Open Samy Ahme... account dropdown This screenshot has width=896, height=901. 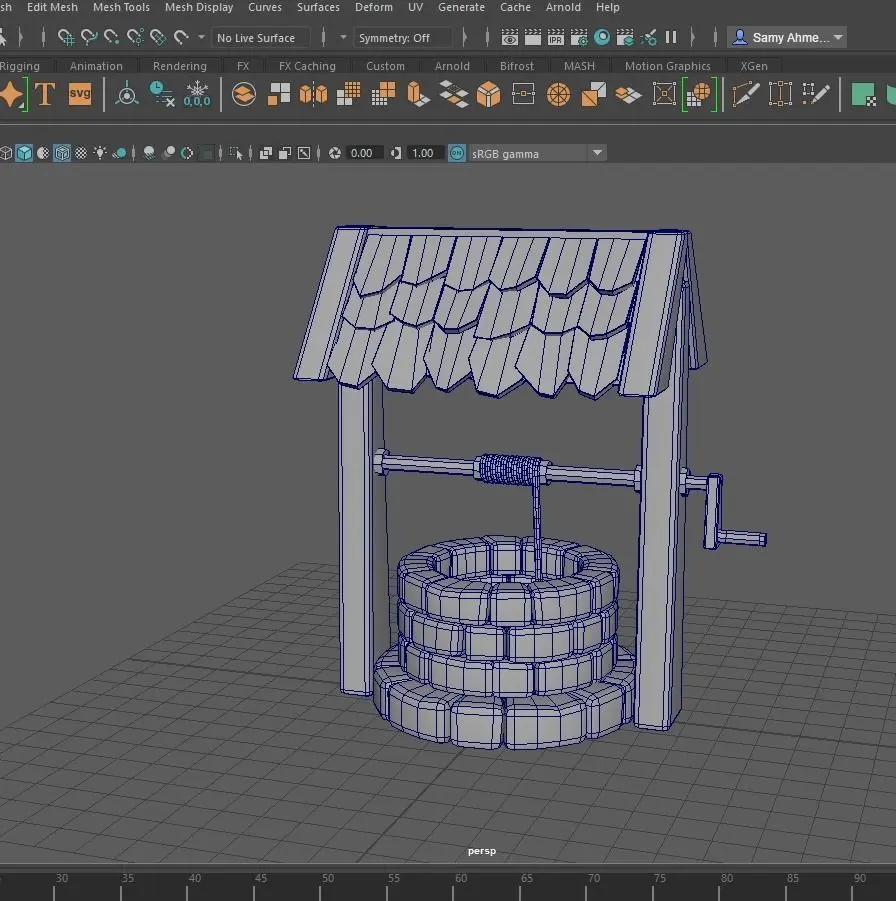click(787, 38)
